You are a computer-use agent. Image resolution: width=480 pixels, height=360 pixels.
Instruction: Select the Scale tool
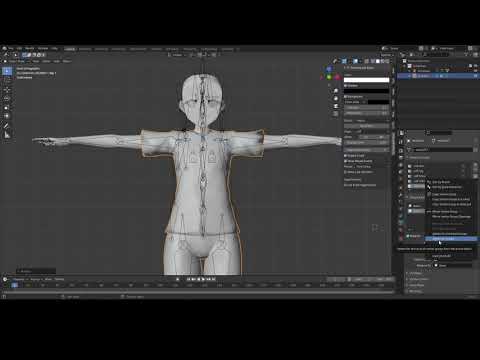pyautogui.click(x=7, y=108)
